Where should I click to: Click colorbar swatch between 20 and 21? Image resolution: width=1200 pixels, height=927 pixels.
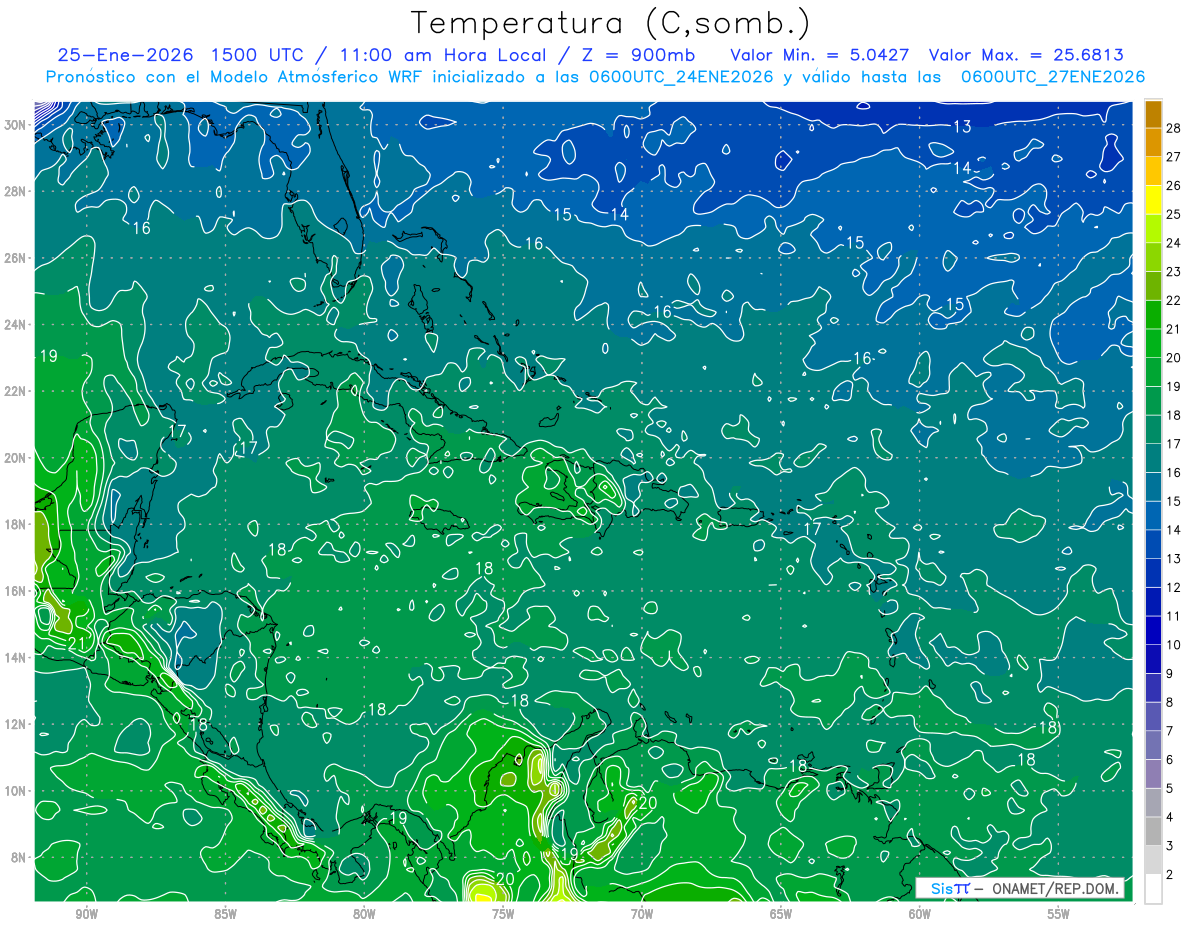(1153, 343)
